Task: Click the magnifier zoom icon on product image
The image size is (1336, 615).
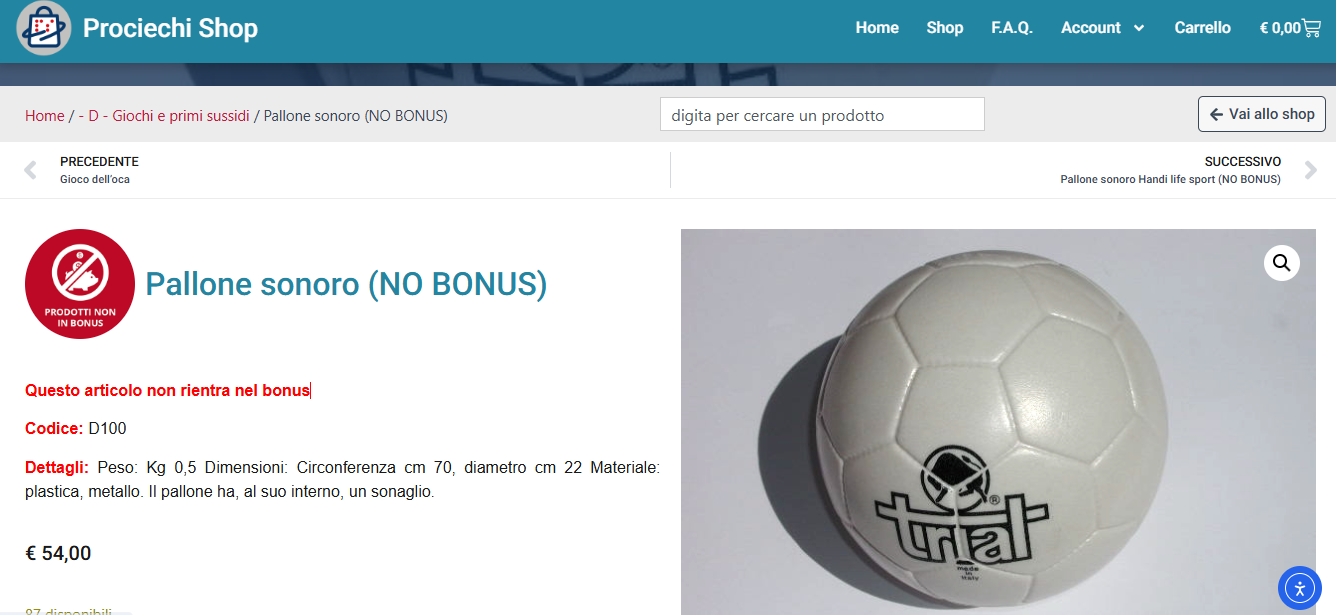Action: 1282,263
